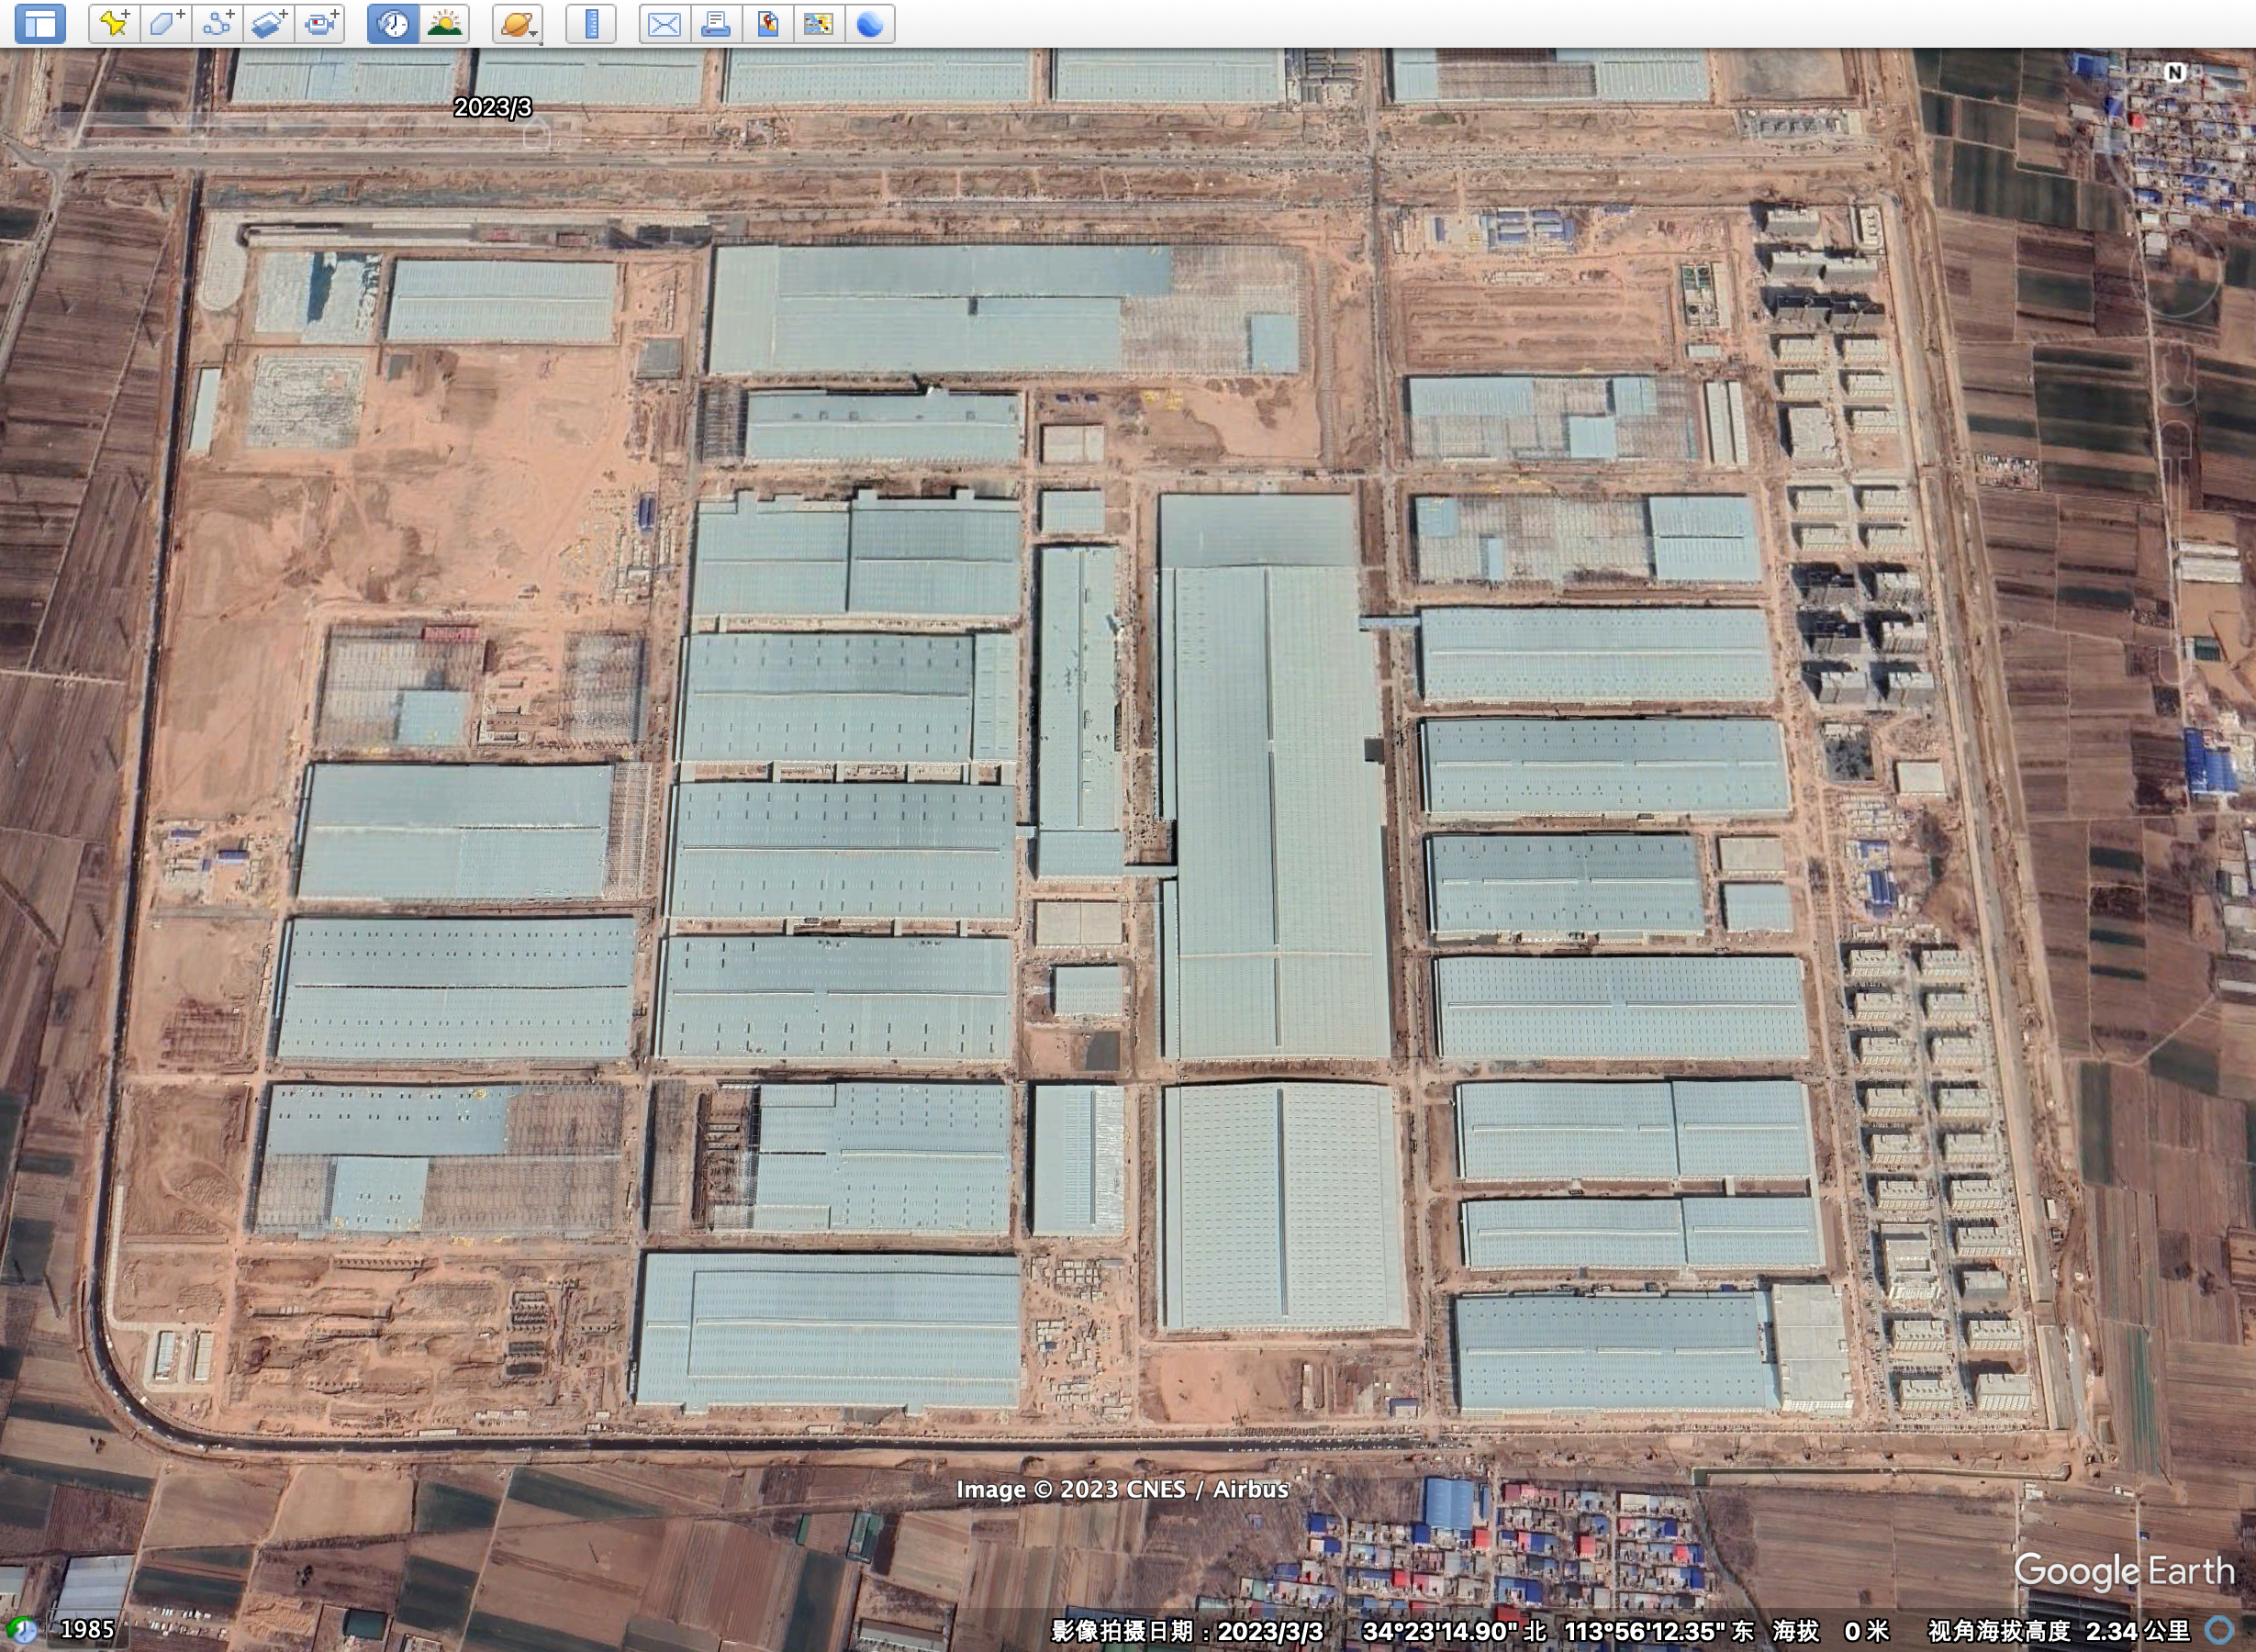The height and width of the screenshot is (1652, 2256).
Task: Add an image overlay
Action: (x=269, y=24)
